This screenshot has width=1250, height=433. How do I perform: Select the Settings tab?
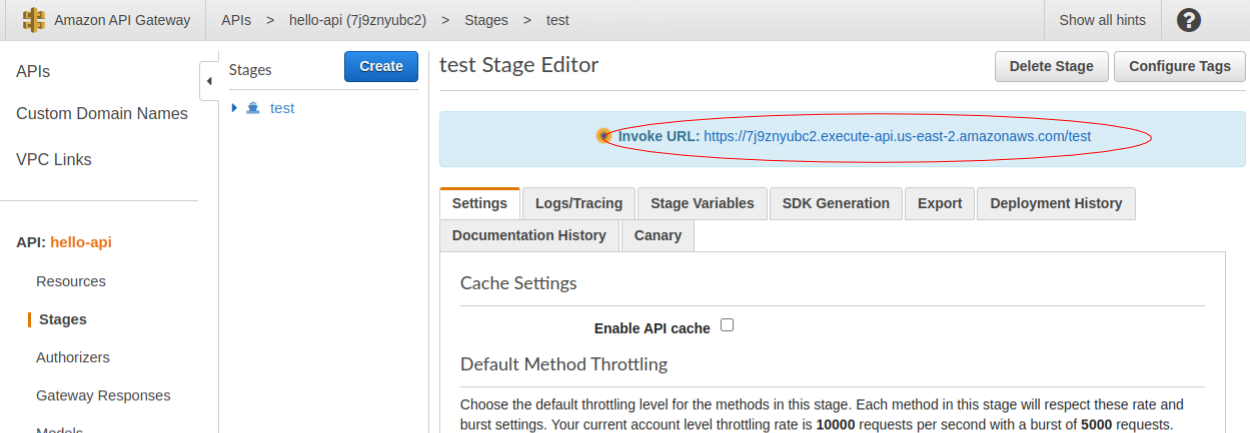click(480, 203)
